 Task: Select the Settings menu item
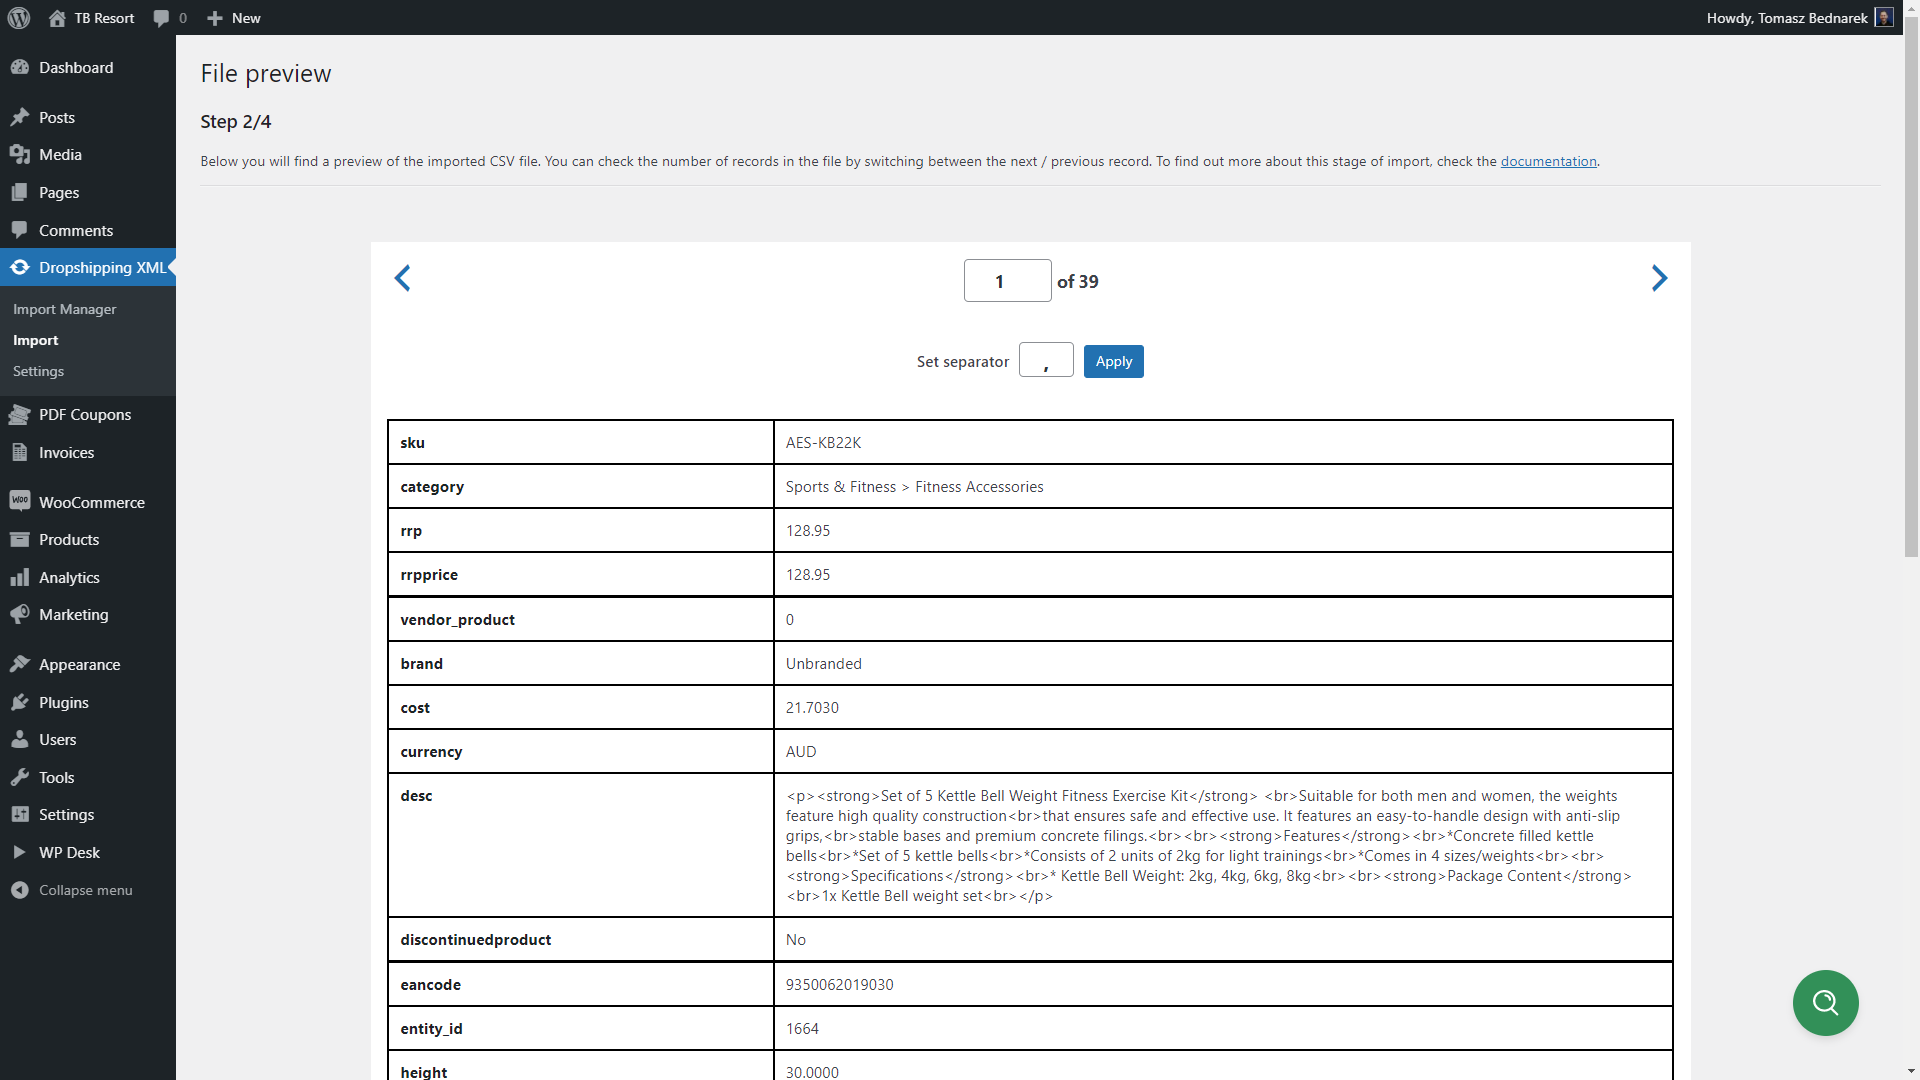(x=38, y=371)
